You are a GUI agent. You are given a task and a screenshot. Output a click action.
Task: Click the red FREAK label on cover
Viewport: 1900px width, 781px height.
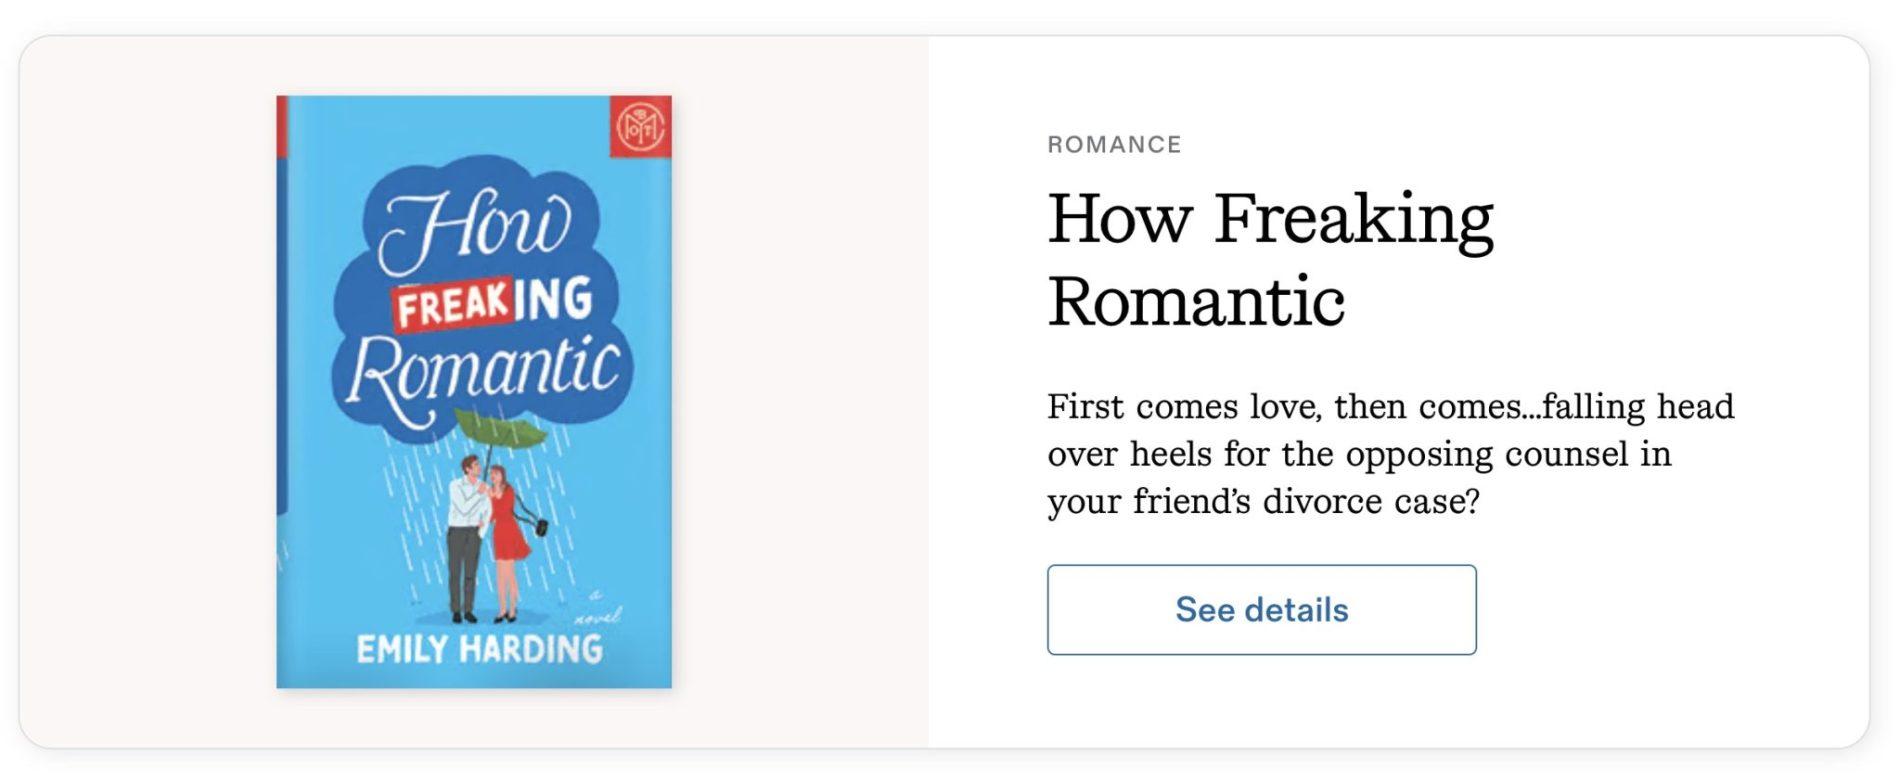point(452,305)
